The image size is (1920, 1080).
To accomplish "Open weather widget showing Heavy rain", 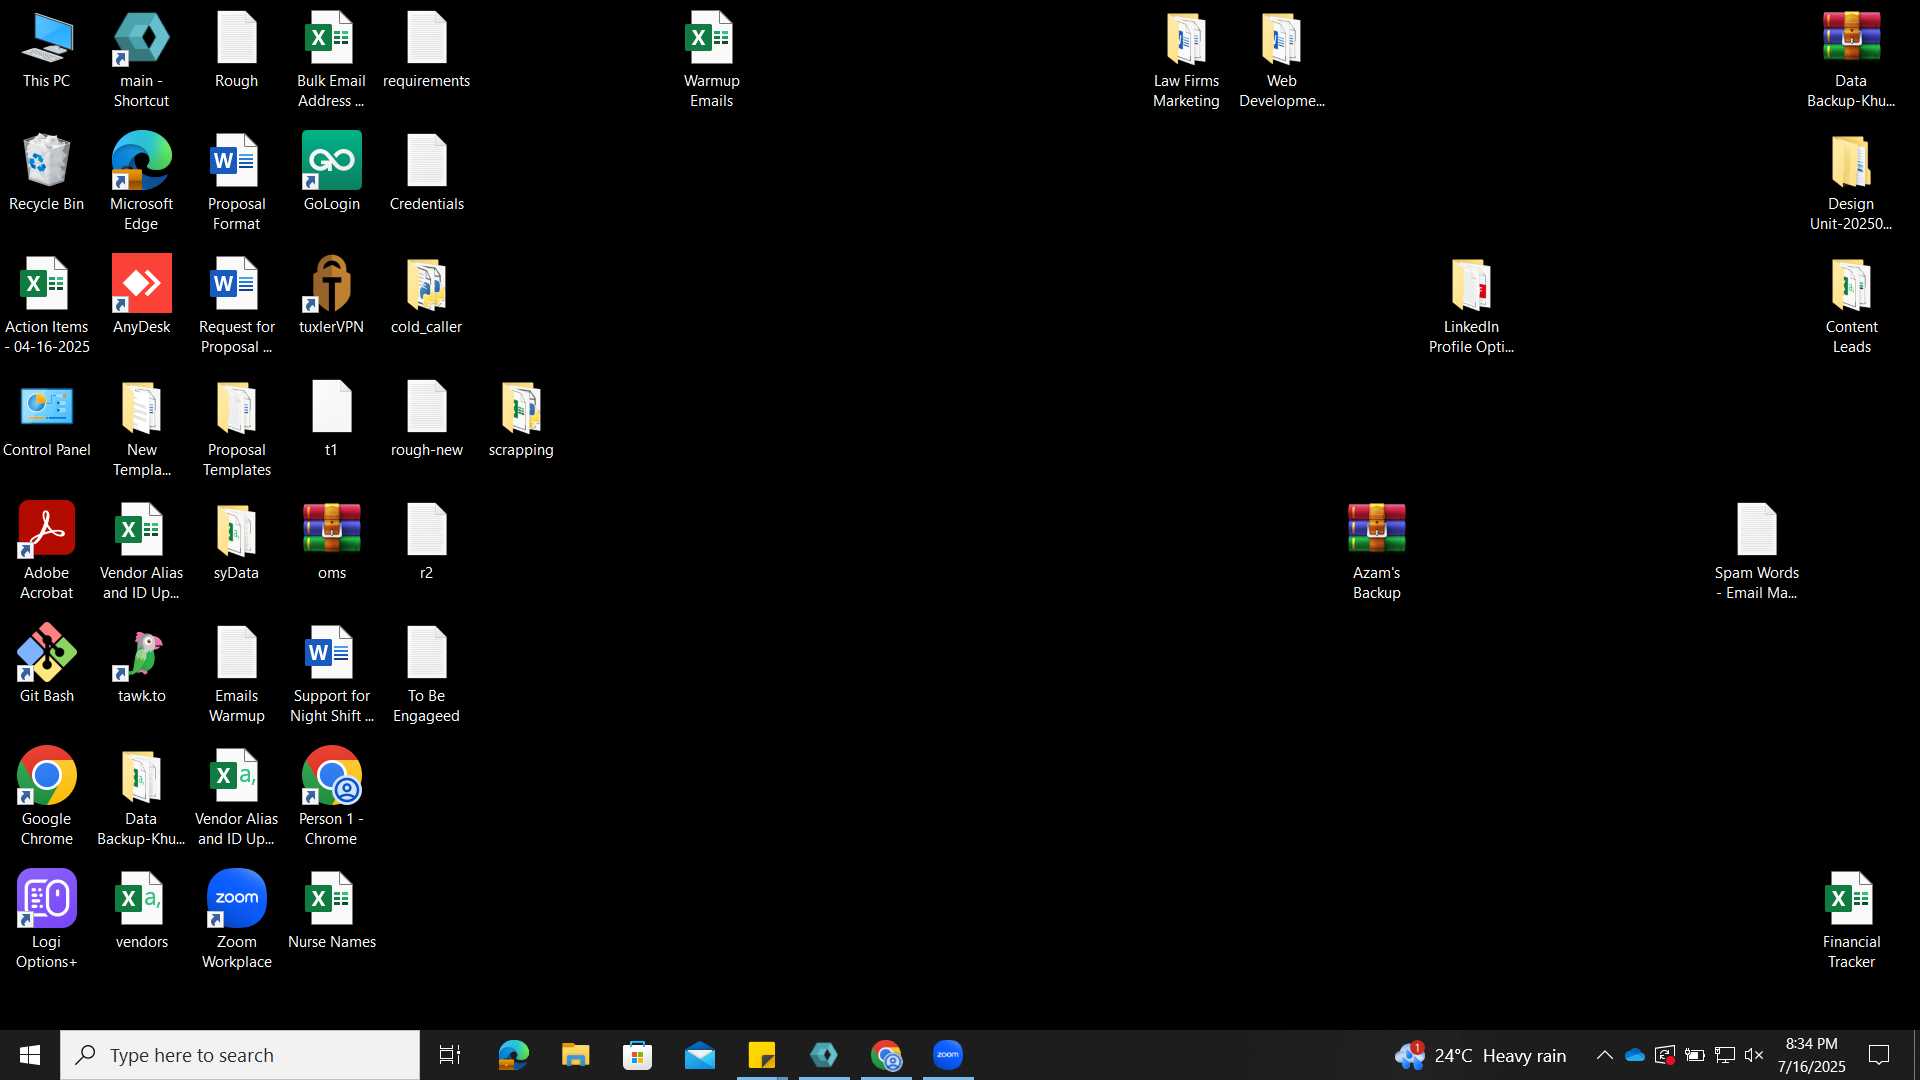I will click(1481, 1055).
